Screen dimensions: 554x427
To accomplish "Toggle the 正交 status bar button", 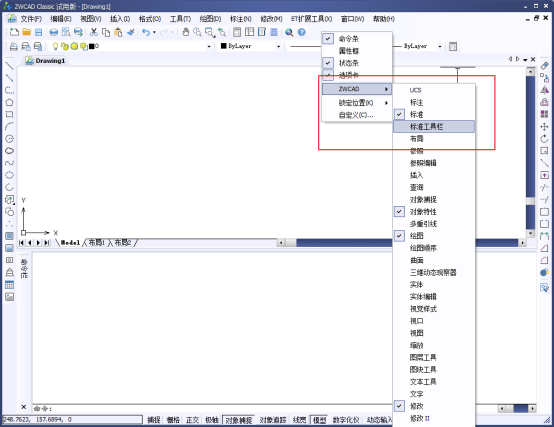I will coord(192,420).
